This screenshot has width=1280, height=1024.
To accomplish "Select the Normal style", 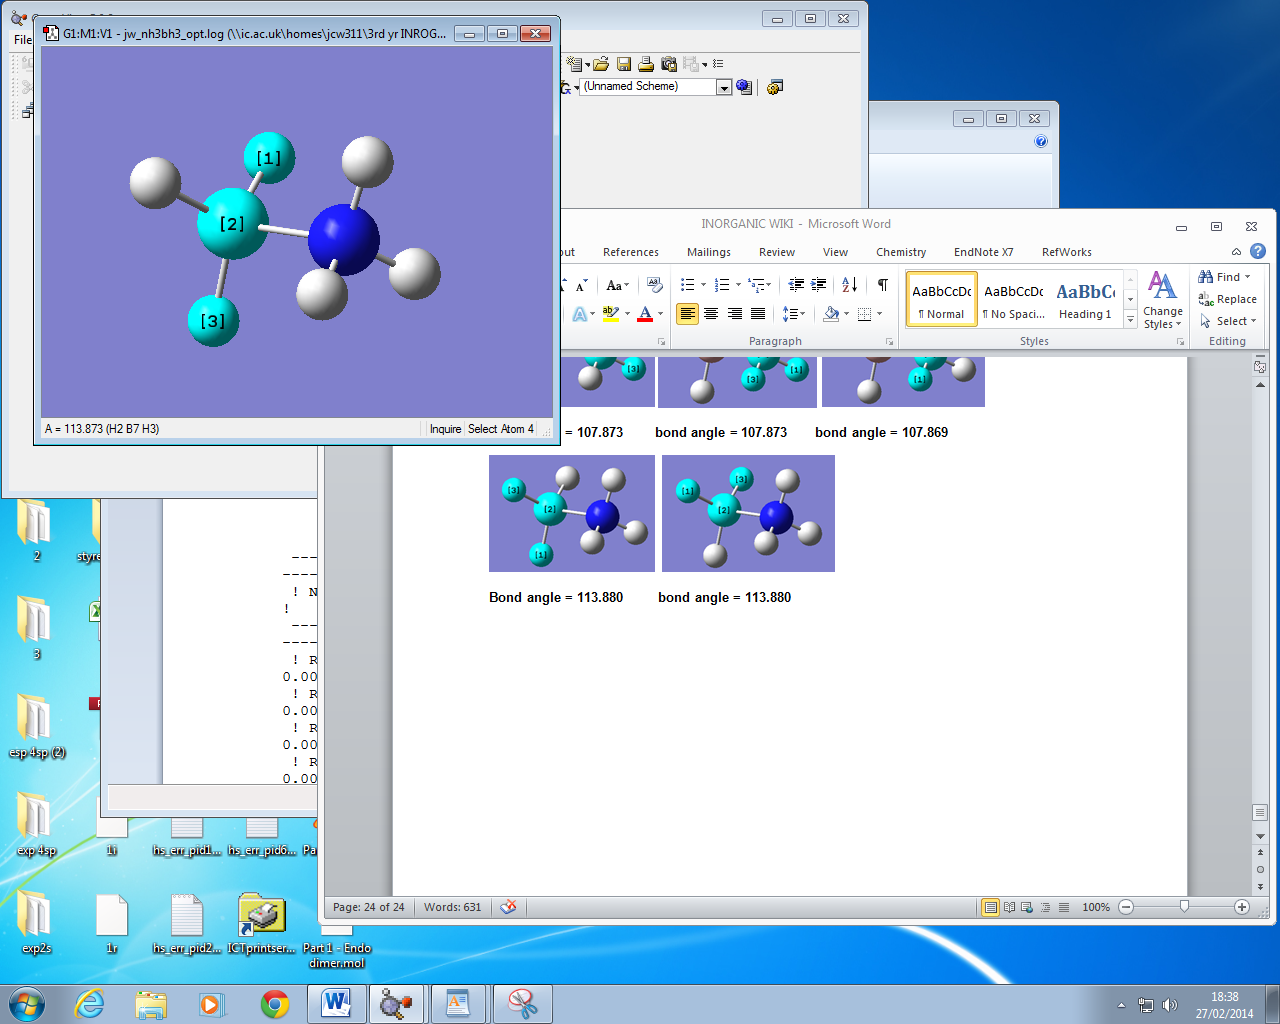I will pyautogui.click(x=942, y=300).
